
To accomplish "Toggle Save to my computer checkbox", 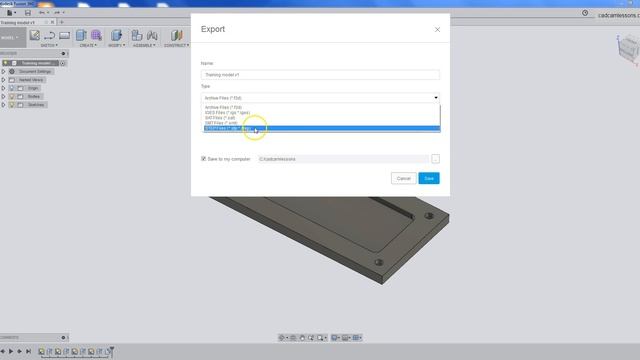I will click(203, 158).
